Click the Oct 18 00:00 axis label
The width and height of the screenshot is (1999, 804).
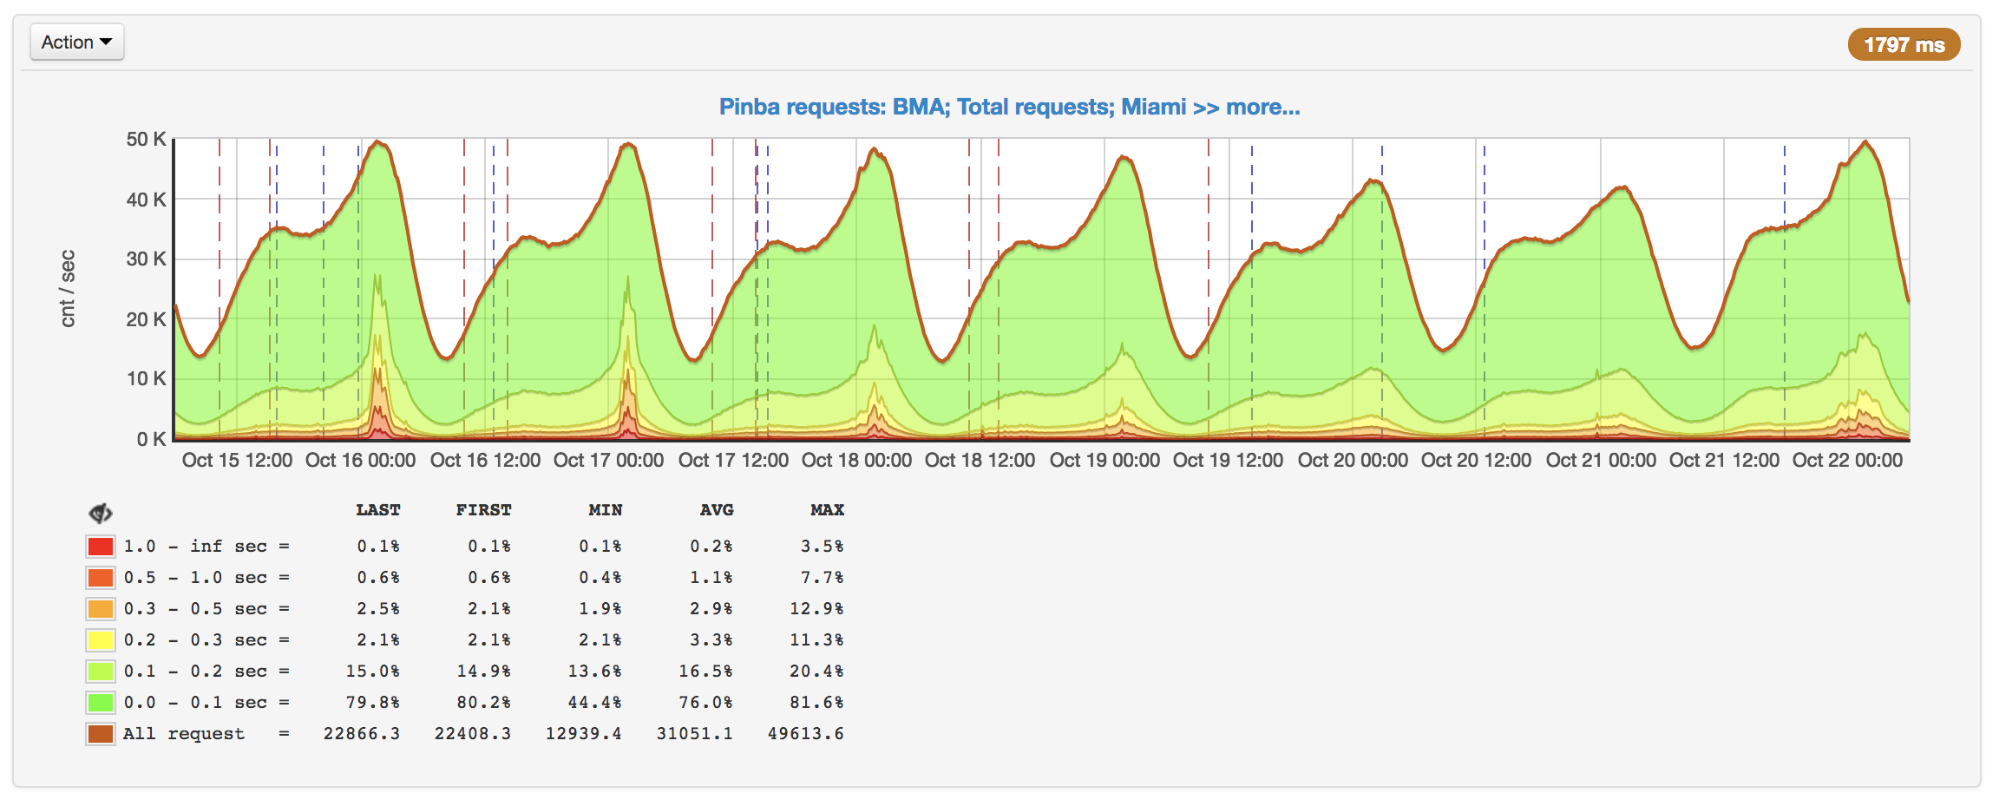(857, 460)
